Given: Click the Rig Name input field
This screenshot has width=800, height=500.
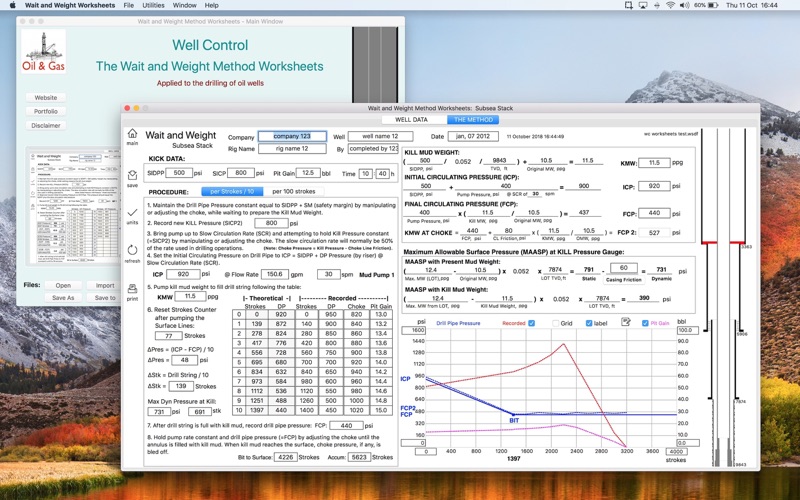Looking at the screenshot, I should [292, 148].
